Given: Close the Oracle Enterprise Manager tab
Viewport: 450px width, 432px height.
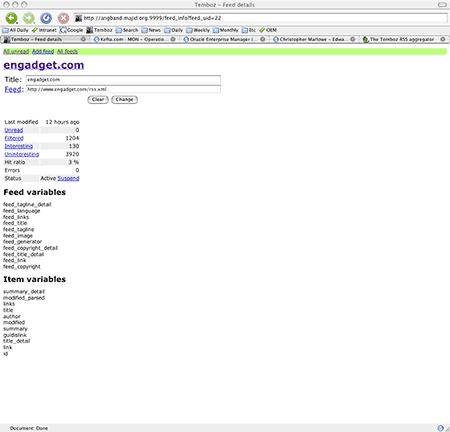Looking at the screenshot, I should 263,39.
